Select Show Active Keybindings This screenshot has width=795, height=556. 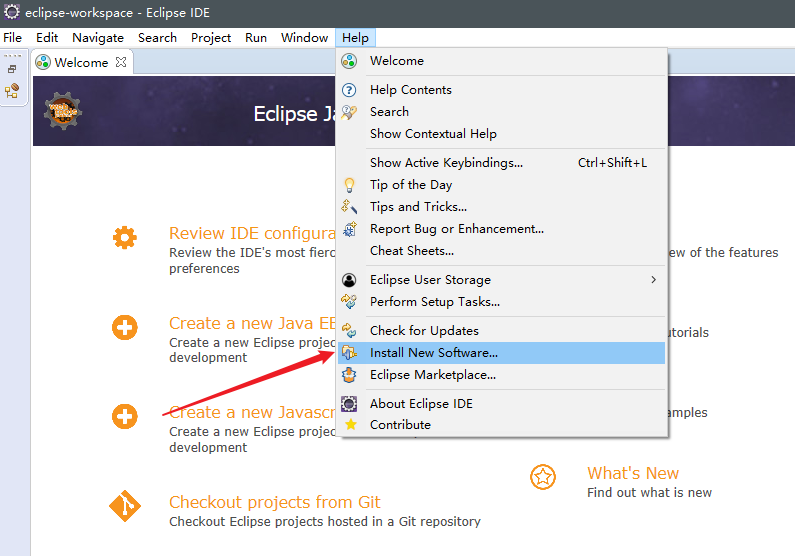(x=501, y=163)
